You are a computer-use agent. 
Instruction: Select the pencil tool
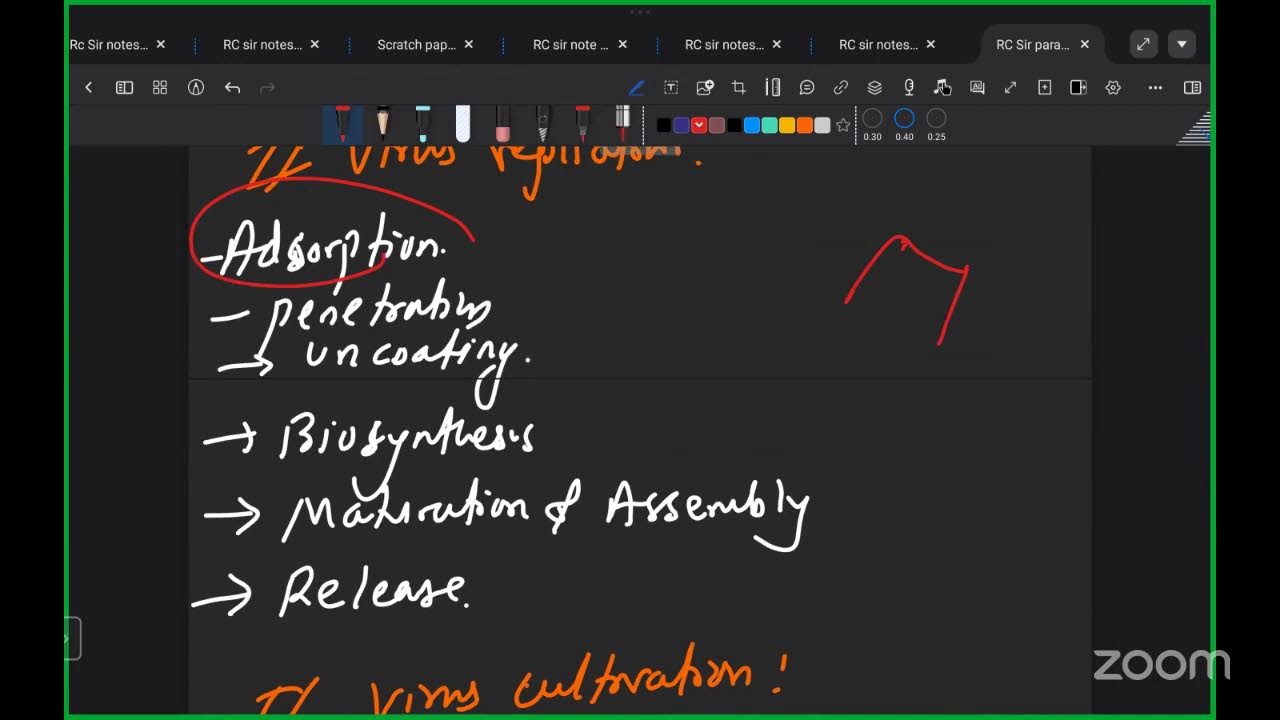pos(383,124)
